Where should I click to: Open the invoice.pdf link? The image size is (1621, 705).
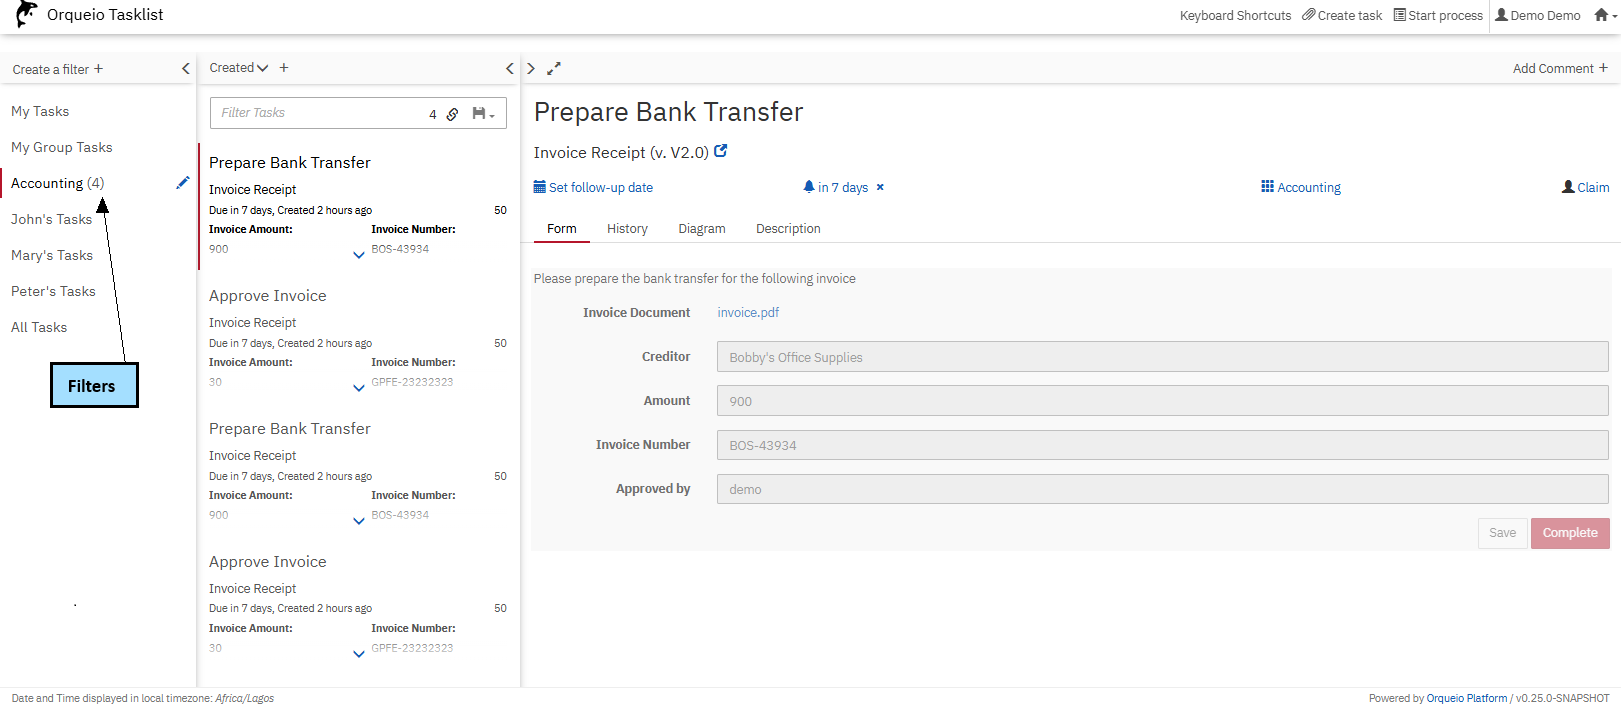[747, 313]
